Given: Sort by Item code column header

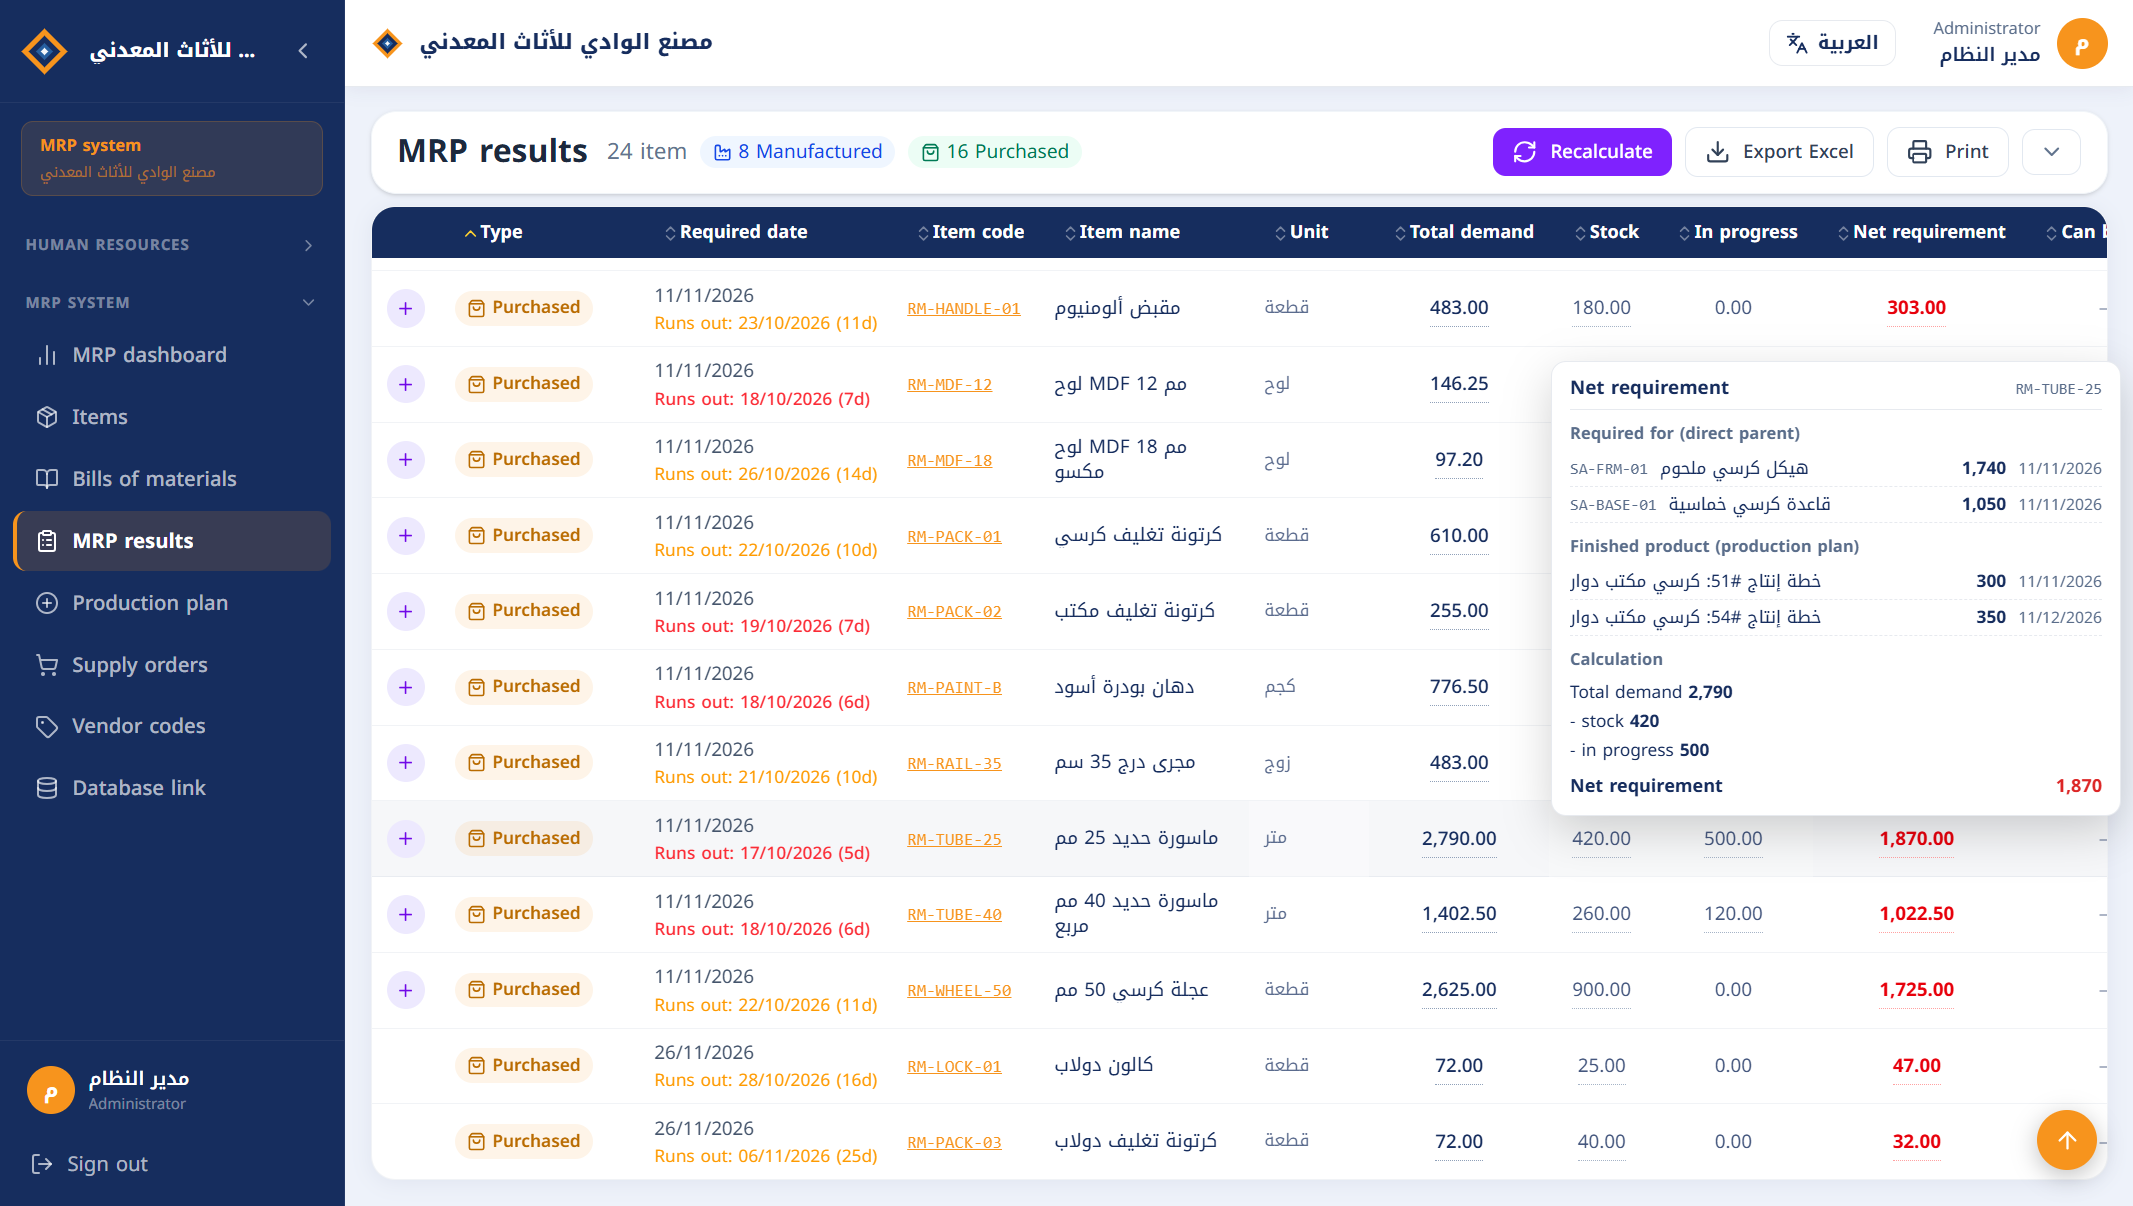Looking at the screenshot, I should tap(971, 232).
